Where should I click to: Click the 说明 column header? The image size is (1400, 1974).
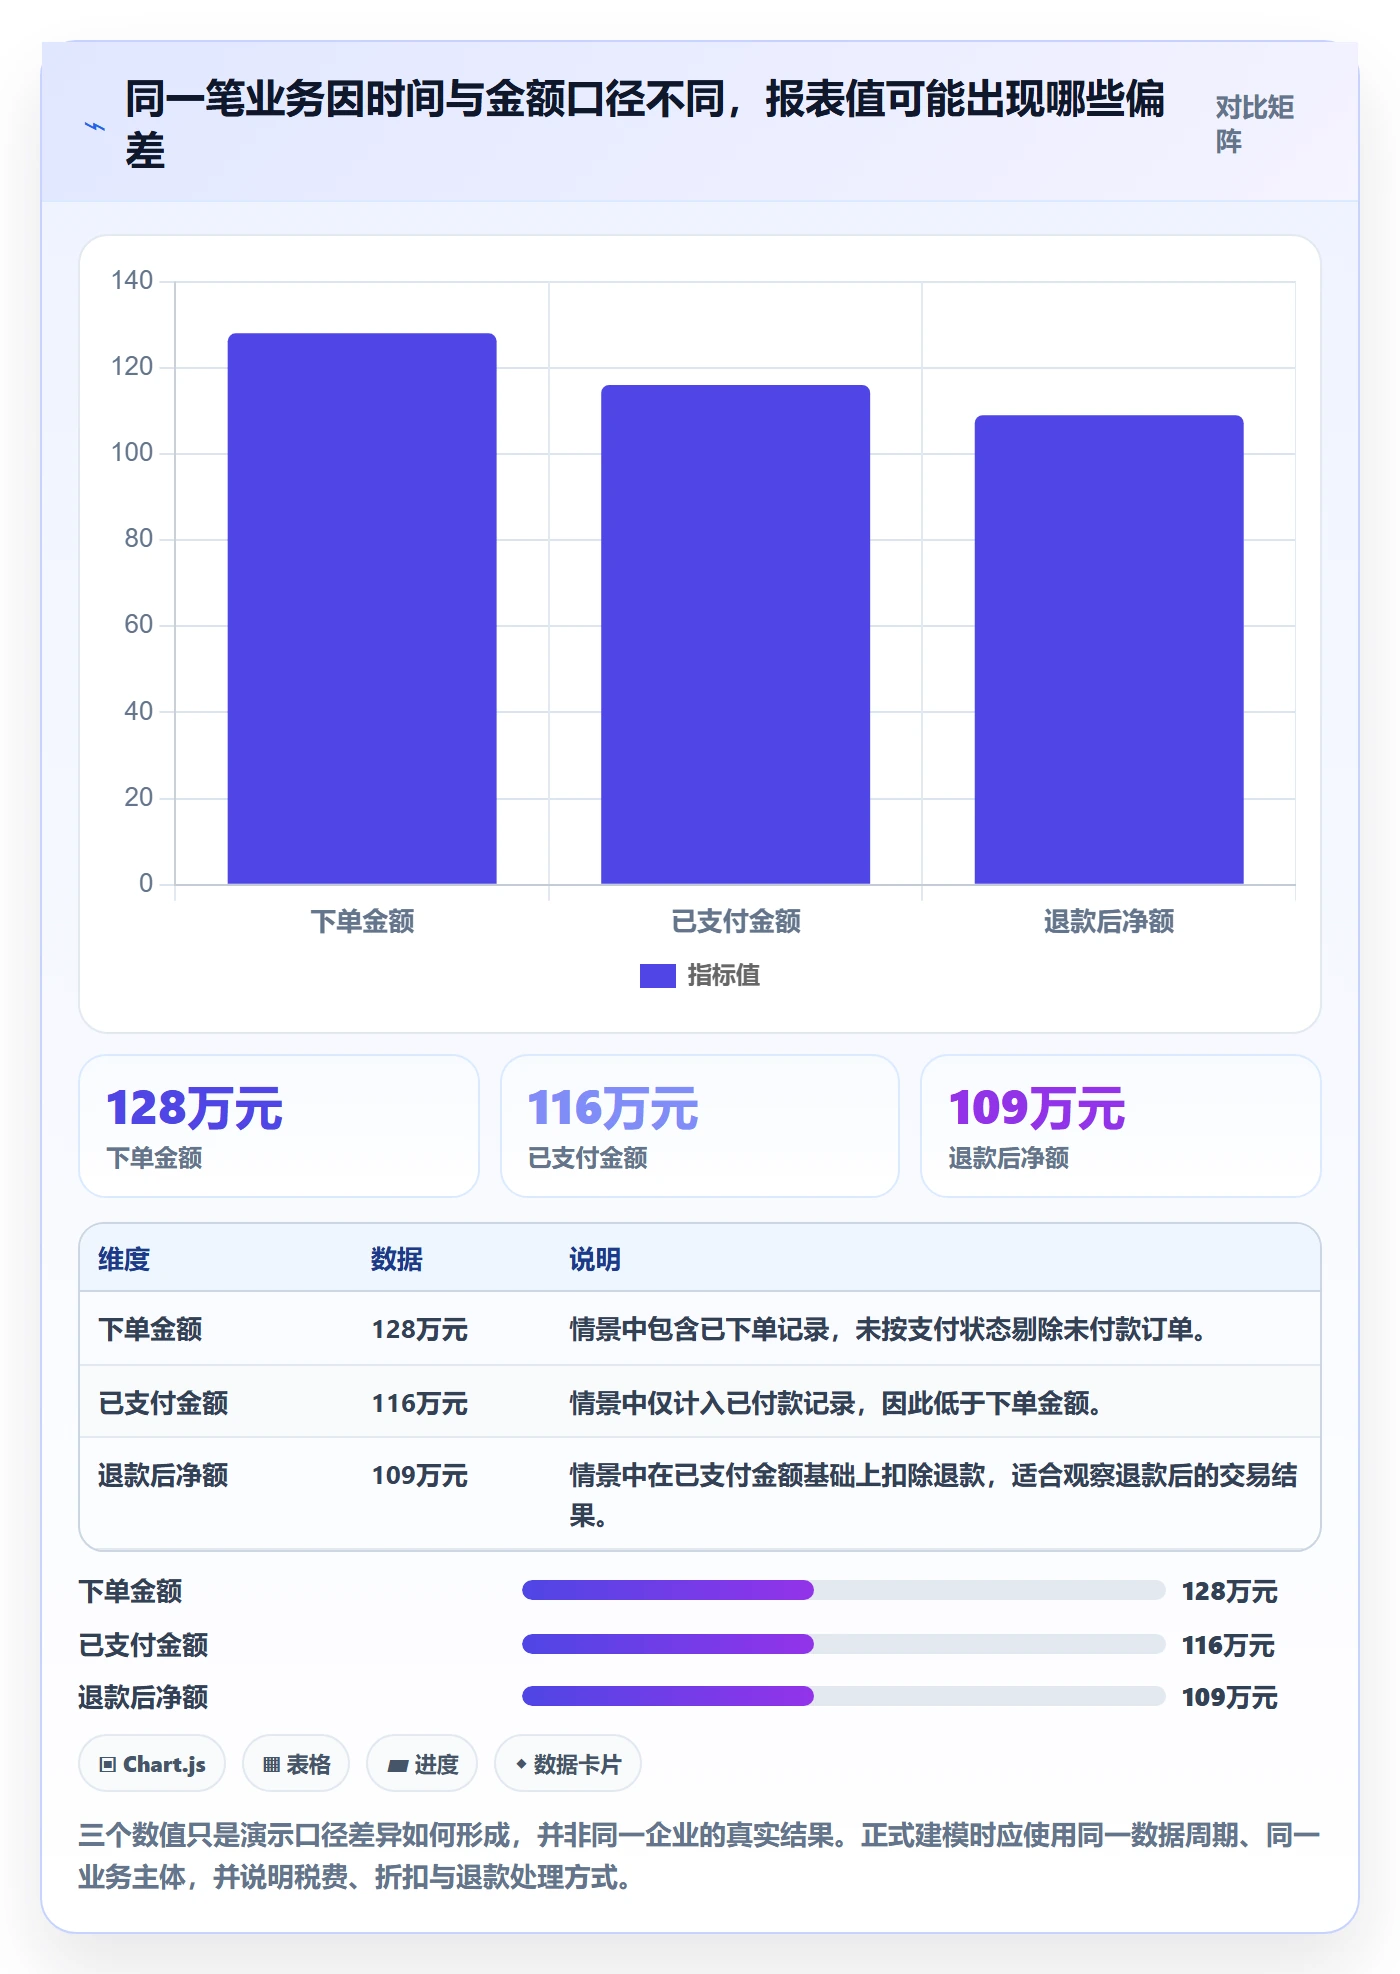[x=595, y=1259]
